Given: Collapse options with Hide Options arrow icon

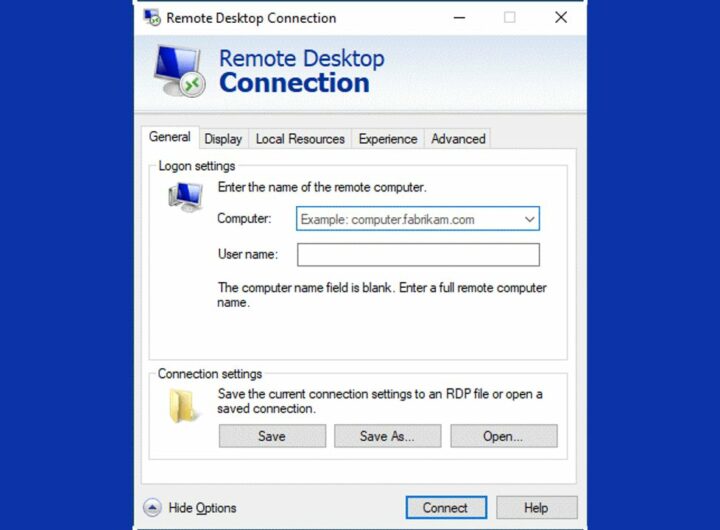Looking at the screenshot, I should 152,507.
